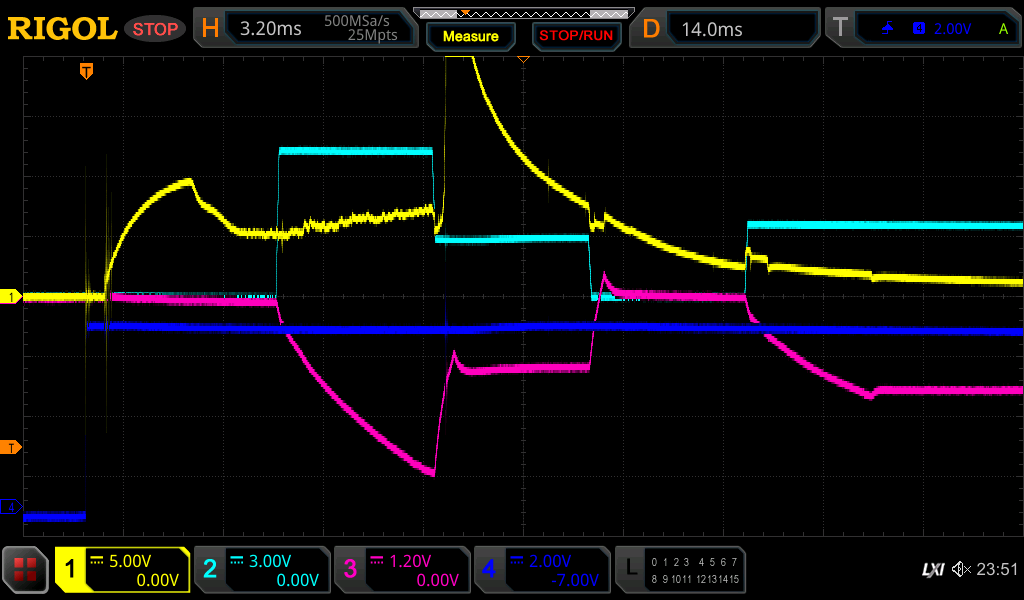Click the orange T trigger position marker at top

click(87, 71)
